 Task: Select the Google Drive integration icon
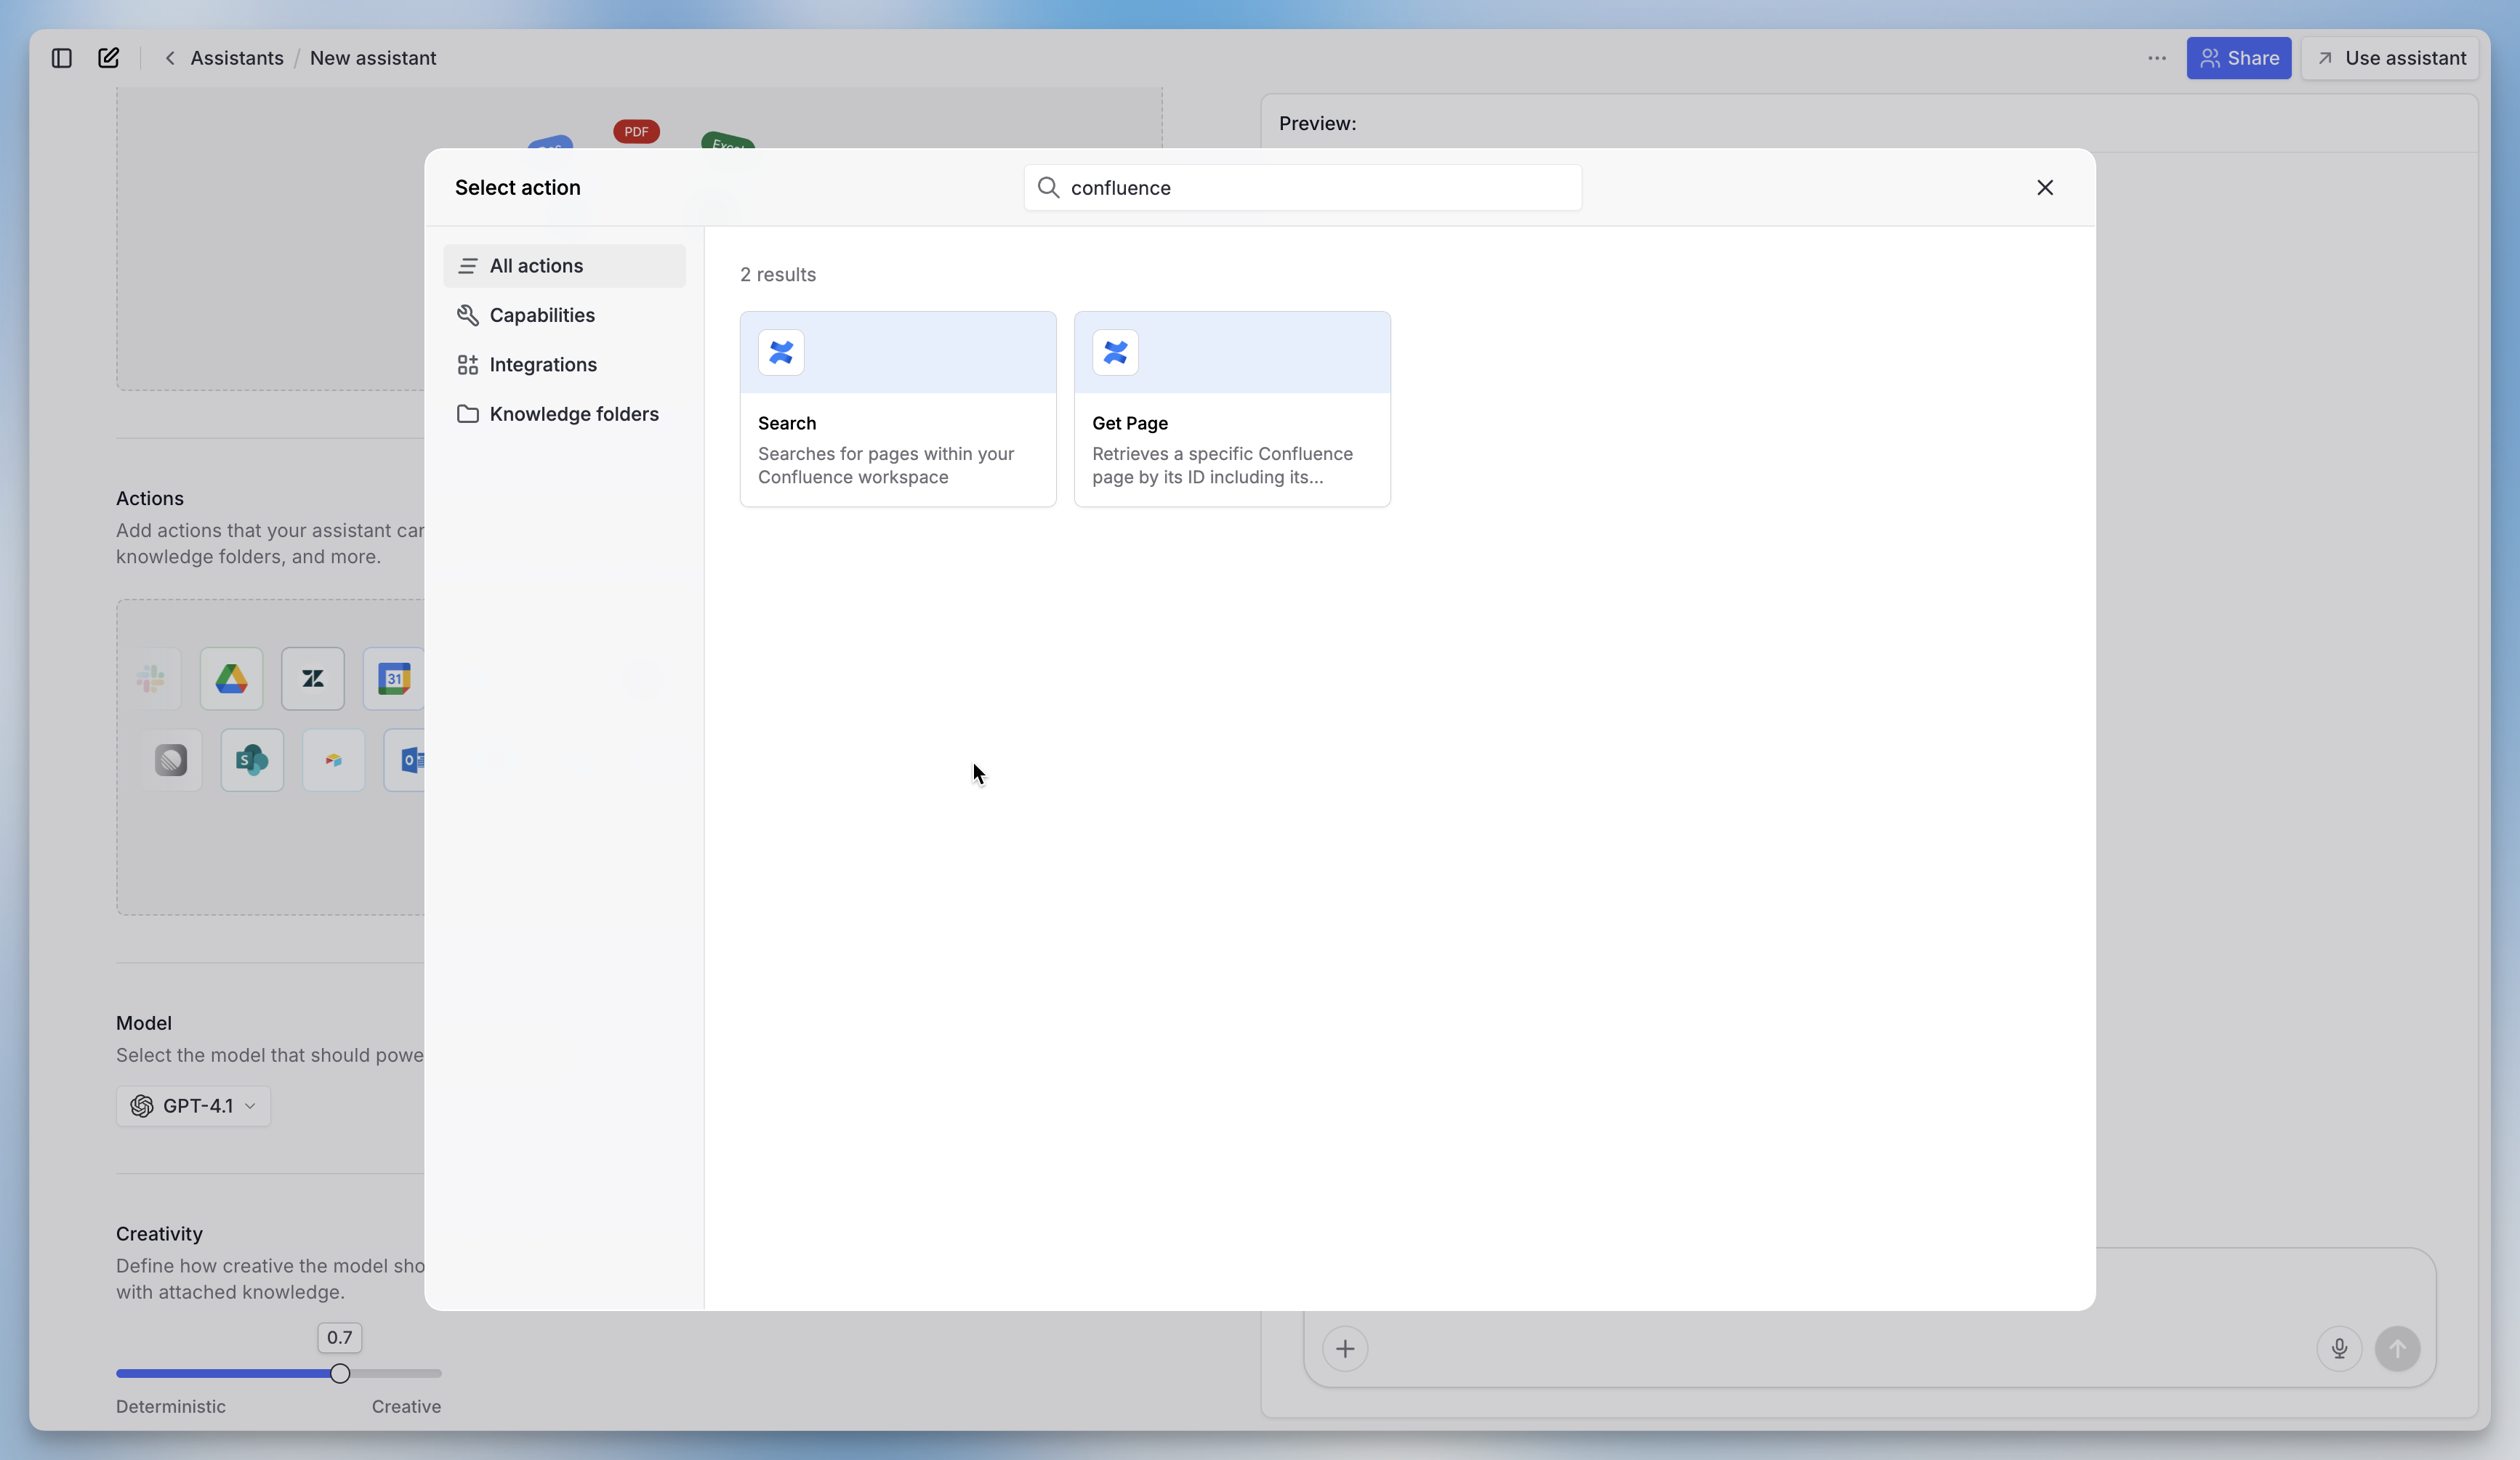coord(232,679)
